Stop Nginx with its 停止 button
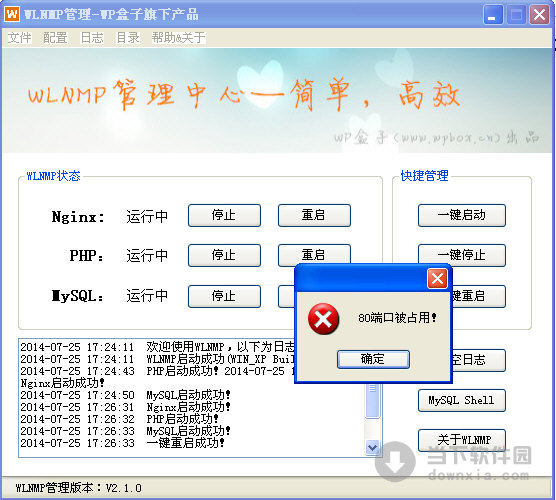The width and height of the screenshot is (556, 500). 224,215
